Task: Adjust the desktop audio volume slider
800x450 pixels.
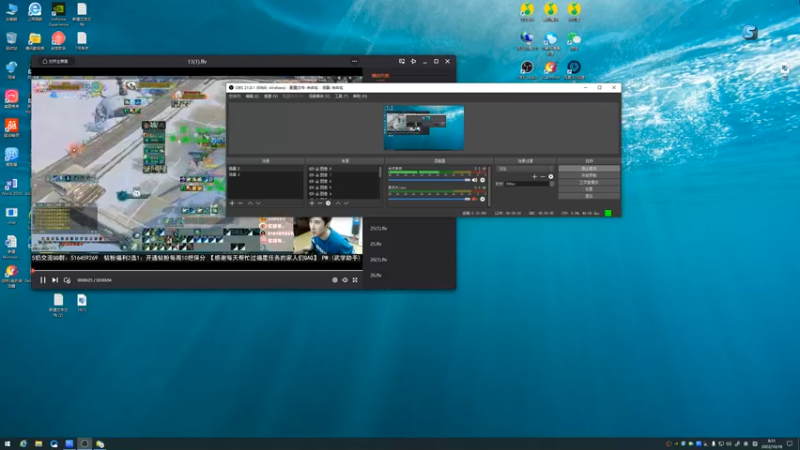Action: (429, 180)
